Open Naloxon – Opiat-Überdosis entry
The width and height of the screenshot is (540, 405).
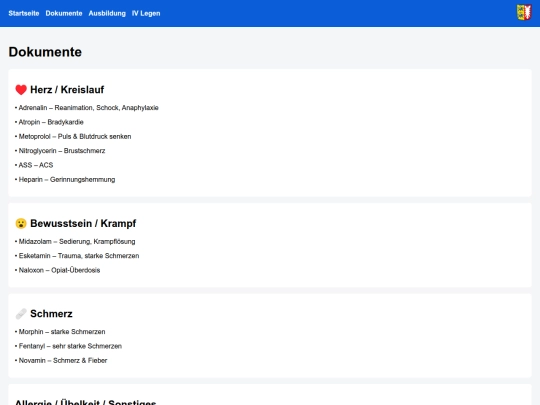coord(58,270)
